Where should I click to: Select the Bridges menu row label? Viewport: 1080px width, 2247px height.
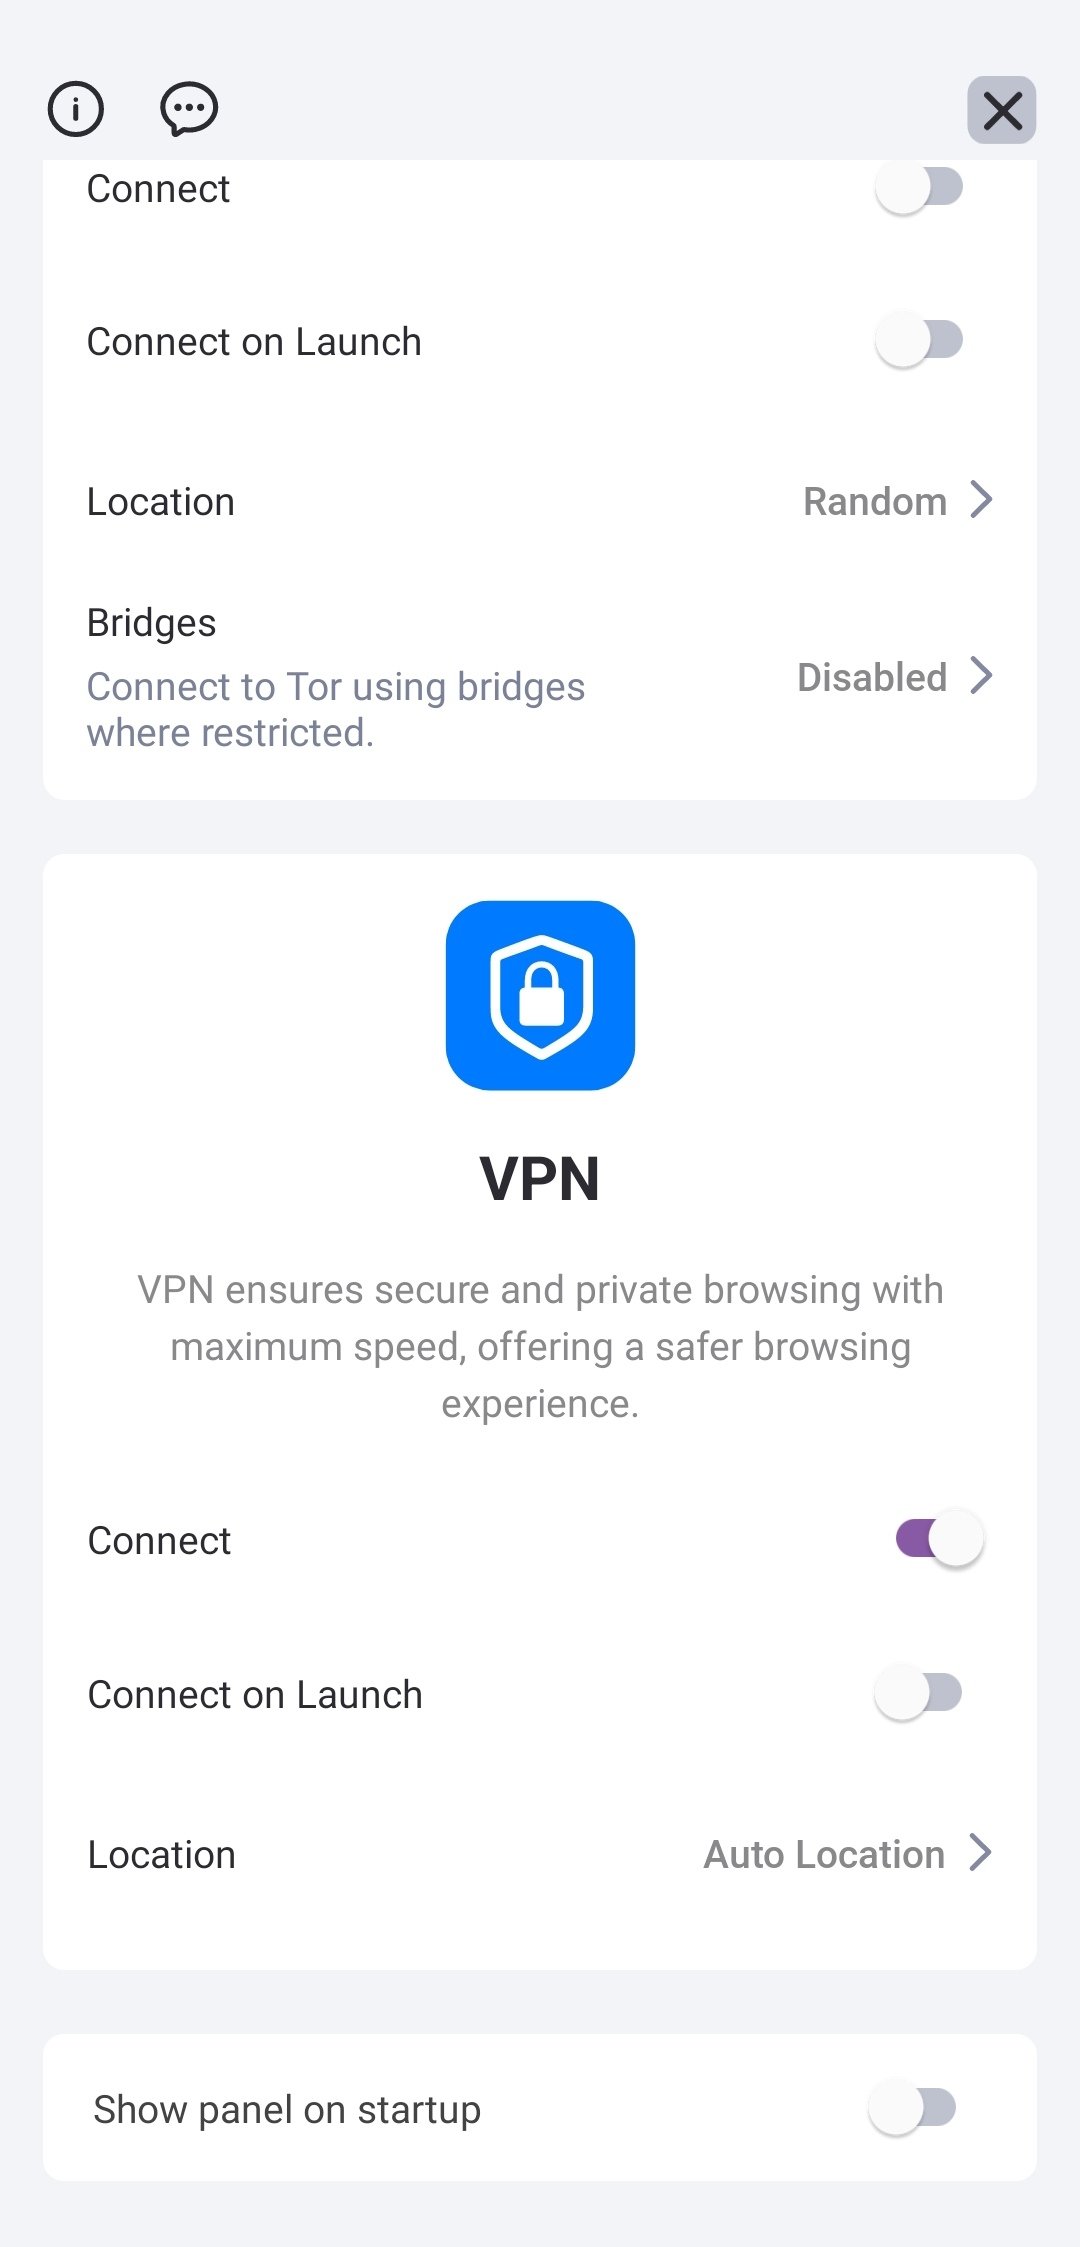152,623
